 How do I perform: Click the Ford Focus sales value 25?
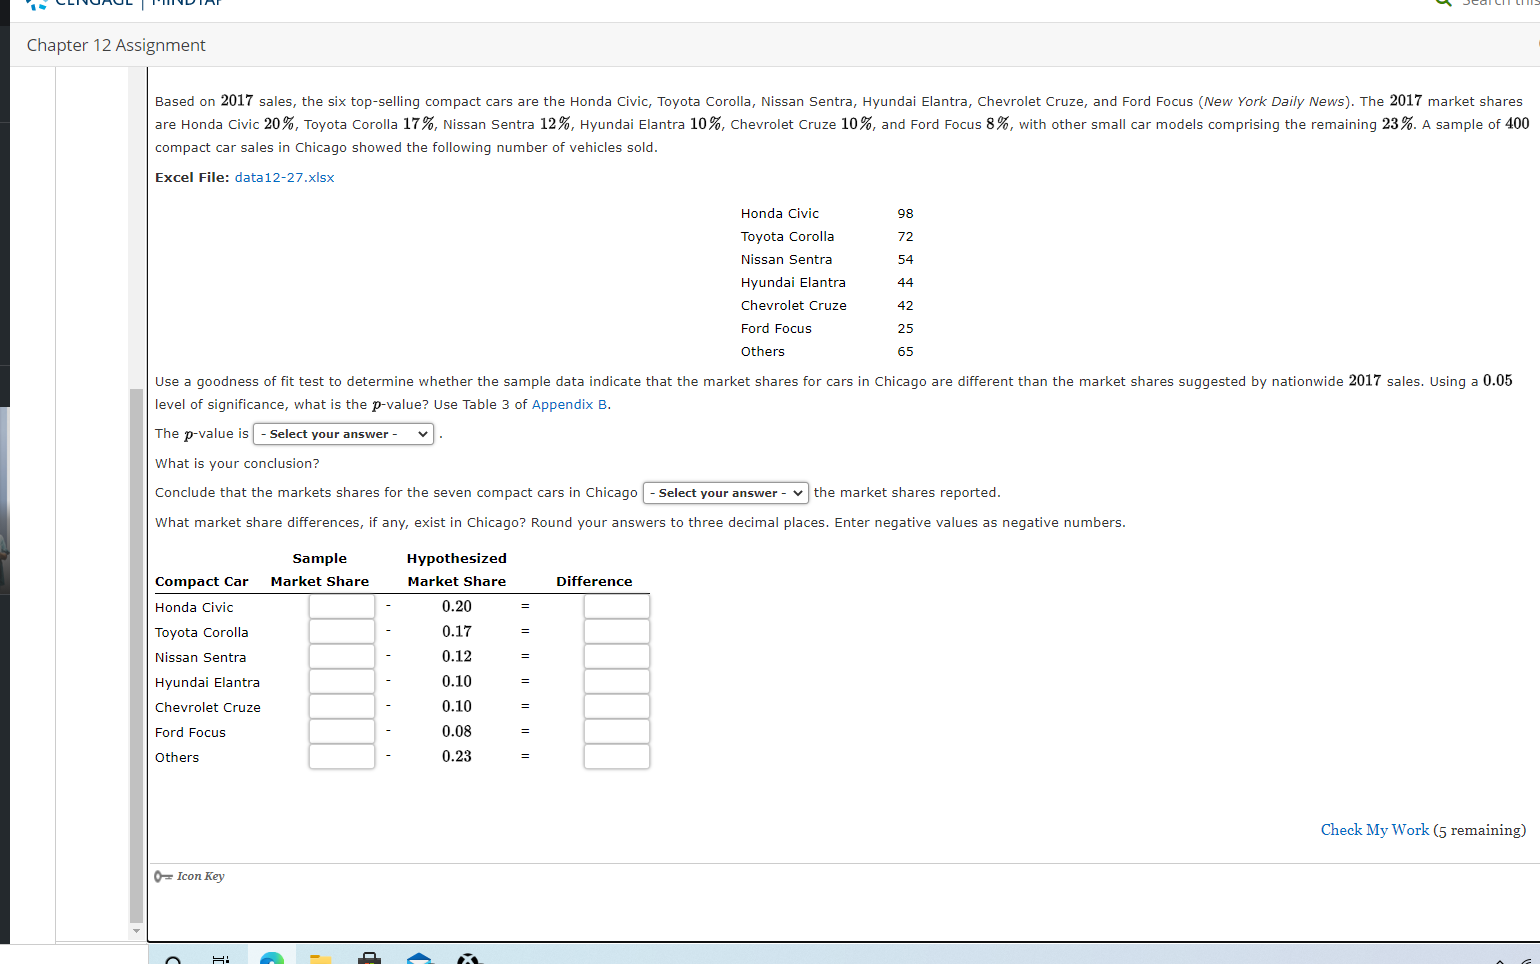(905, 329)
